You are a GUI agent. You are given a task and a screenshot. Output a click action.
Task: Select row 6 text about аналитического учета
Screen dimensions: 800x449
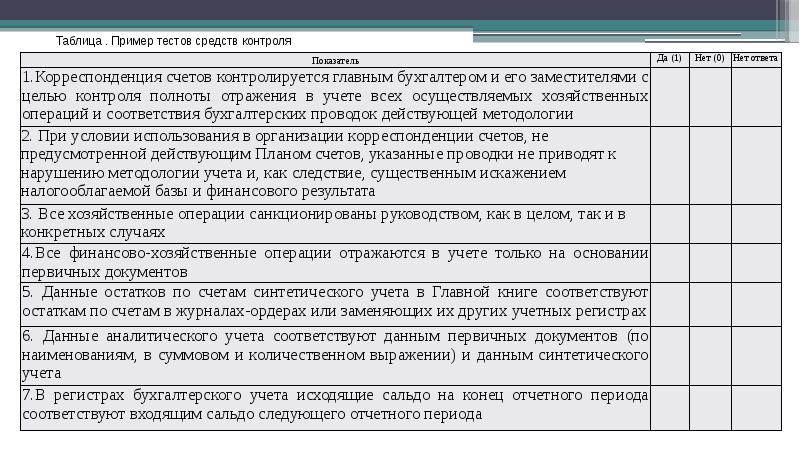click(335, 354)
